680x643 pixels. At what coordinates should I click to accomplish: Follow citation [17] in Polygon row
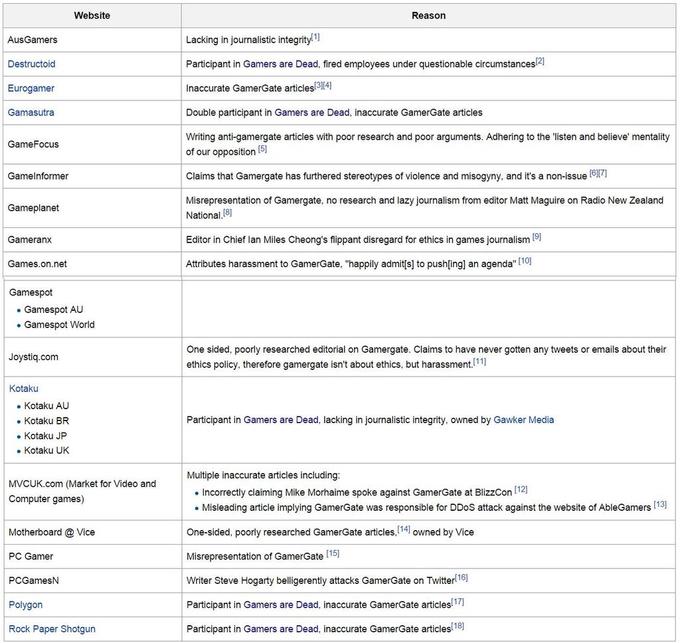458,602
